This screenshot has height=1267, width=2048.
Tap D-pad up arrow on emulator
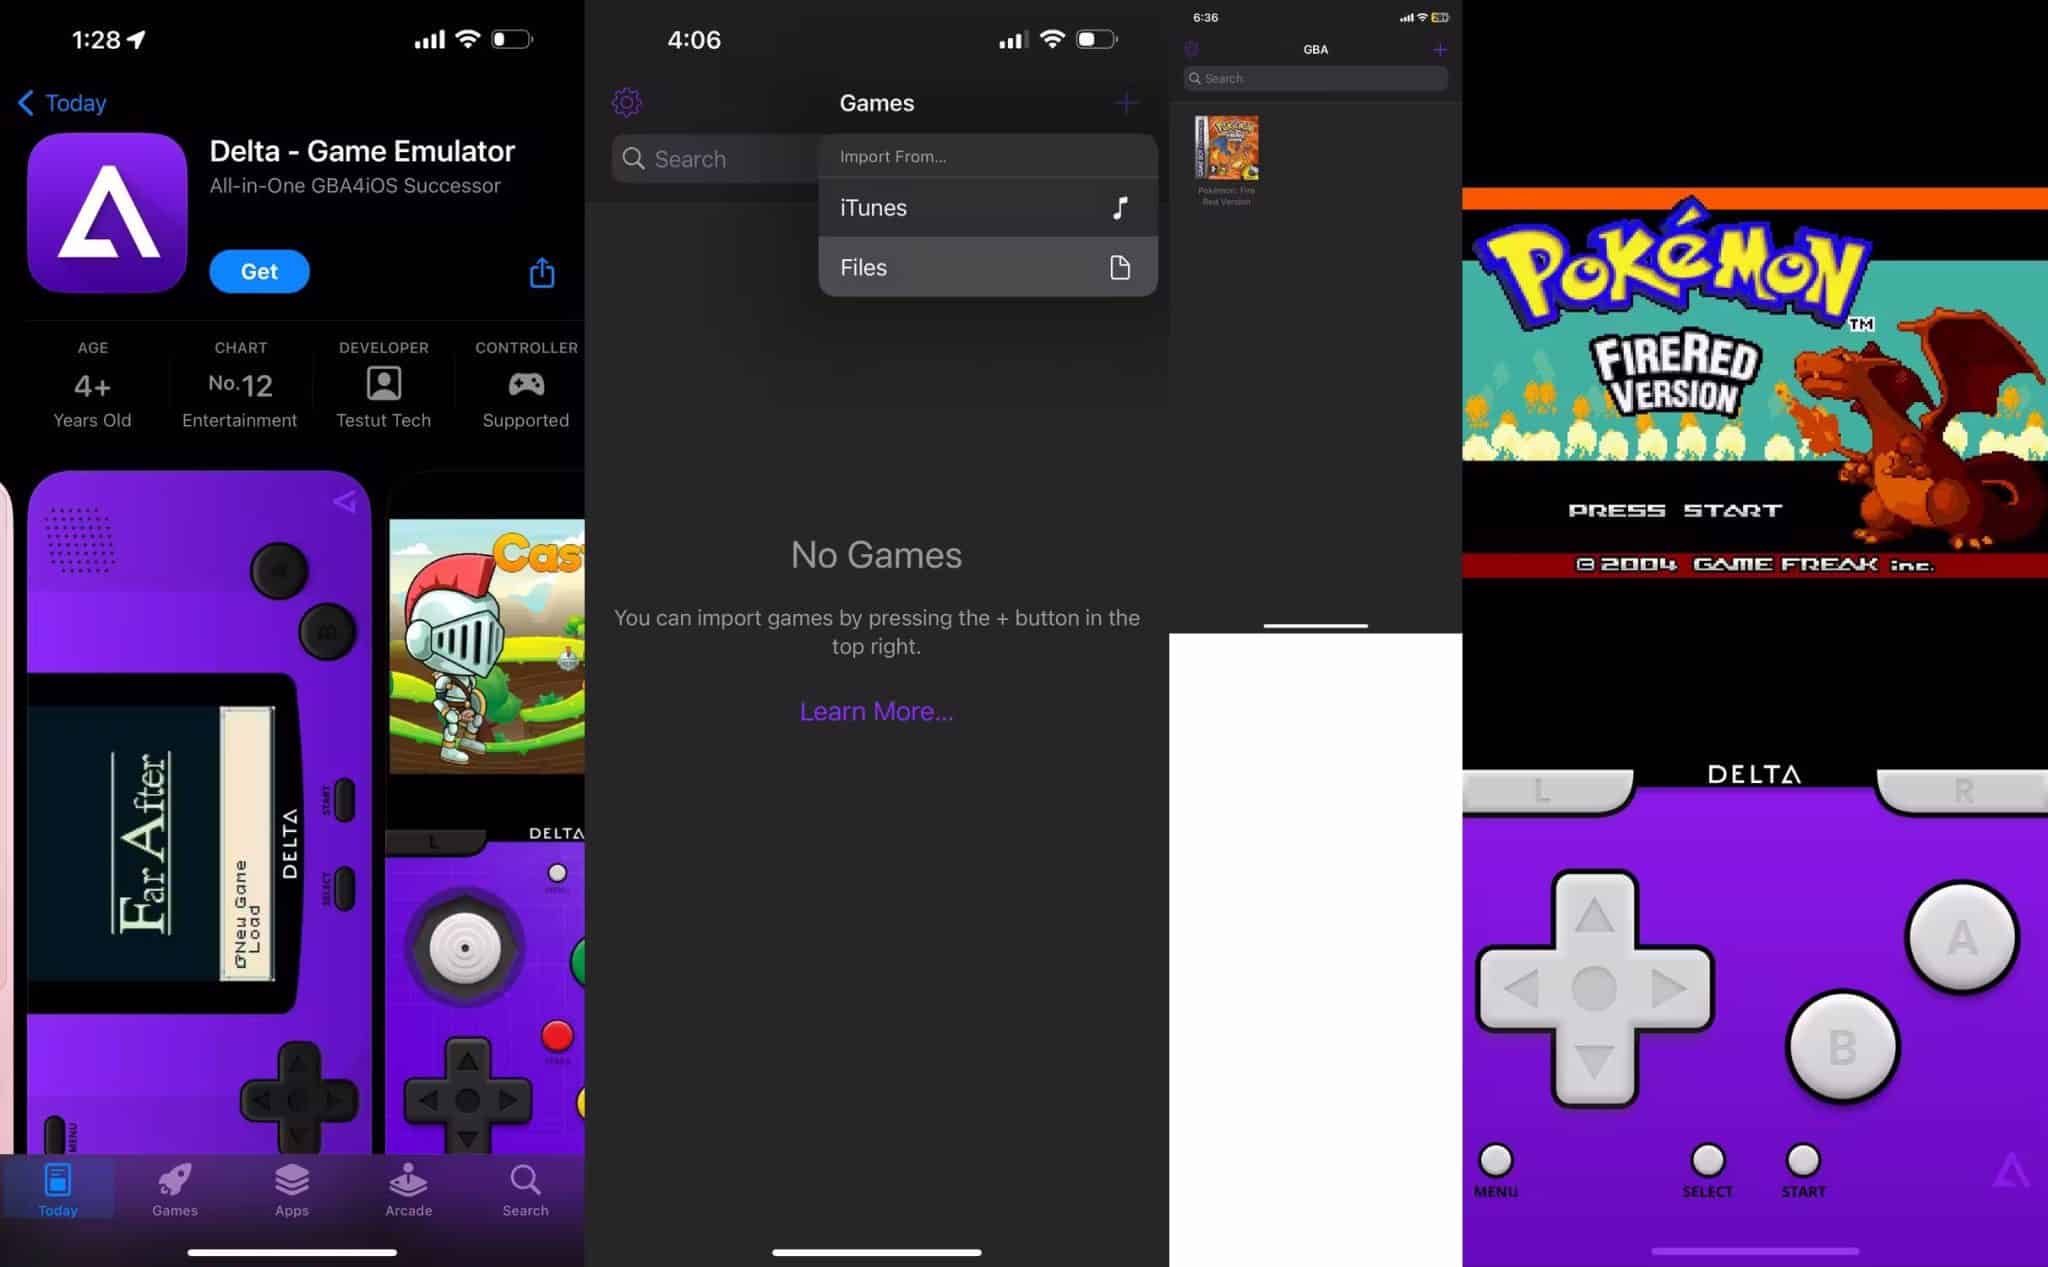click(1594, 914)
